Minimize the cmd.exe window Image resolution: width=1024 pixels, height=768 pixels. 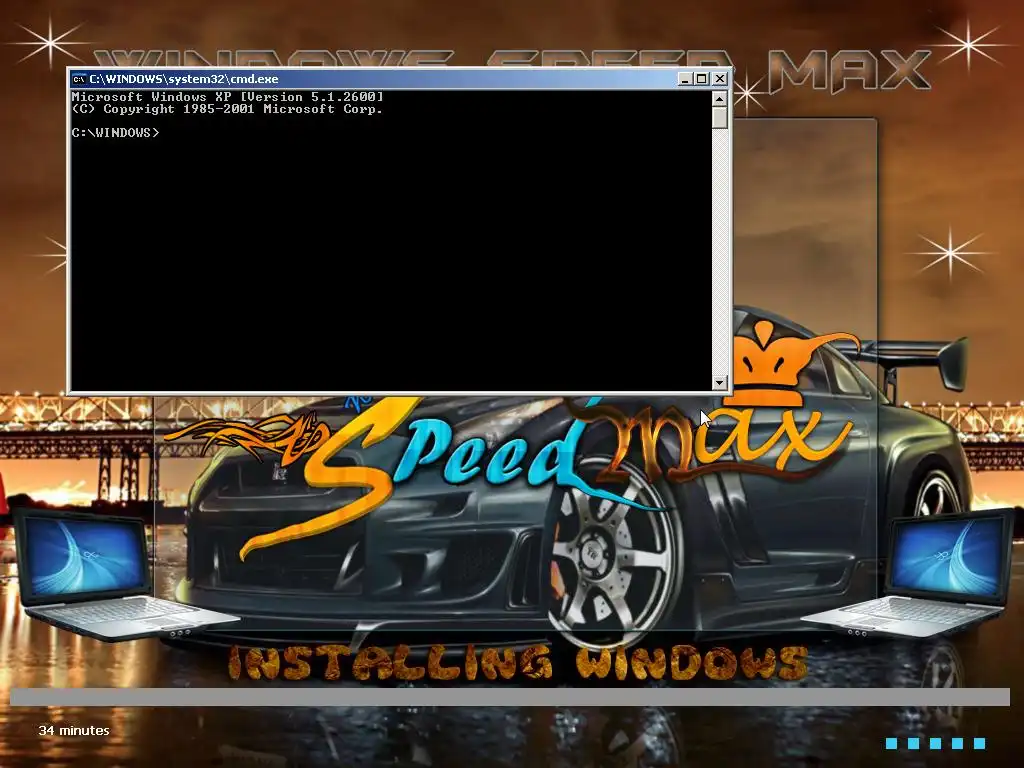[x=685, y=79]
